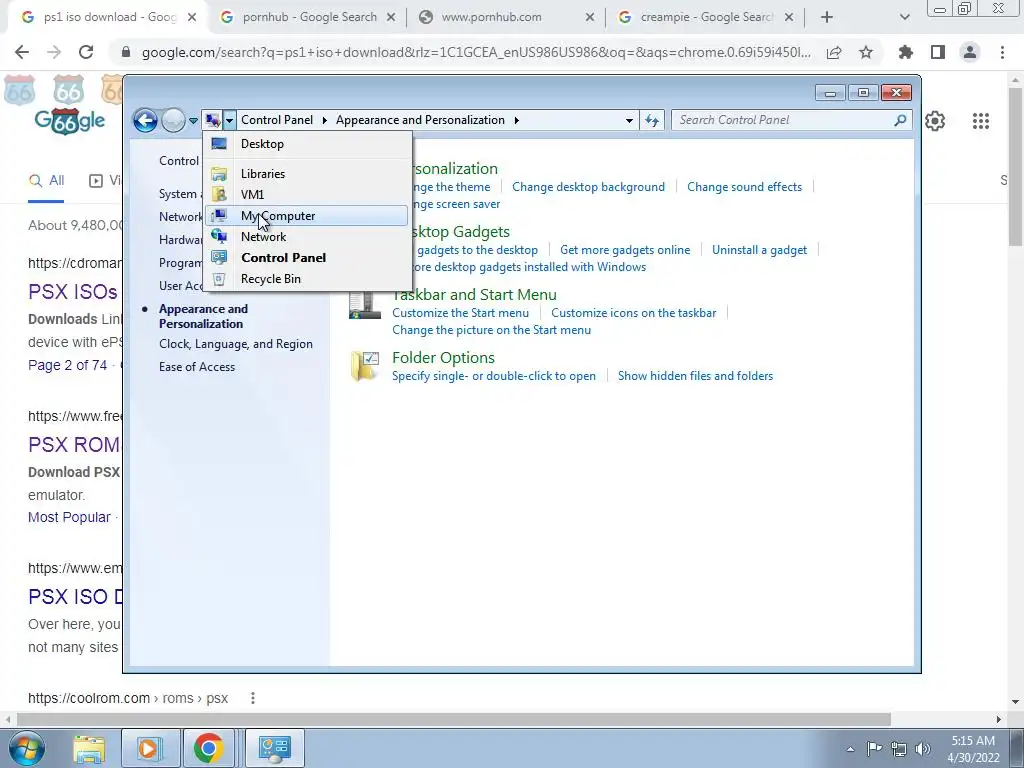Click the Chrome address bar URL
Screen dimensions: 1024x768
(476, 52)
